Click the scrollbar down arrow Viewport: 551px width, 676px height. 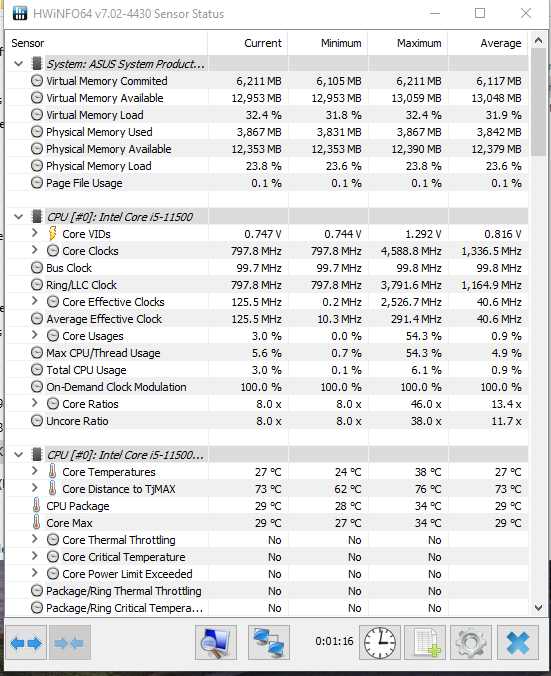pos(538,608)
